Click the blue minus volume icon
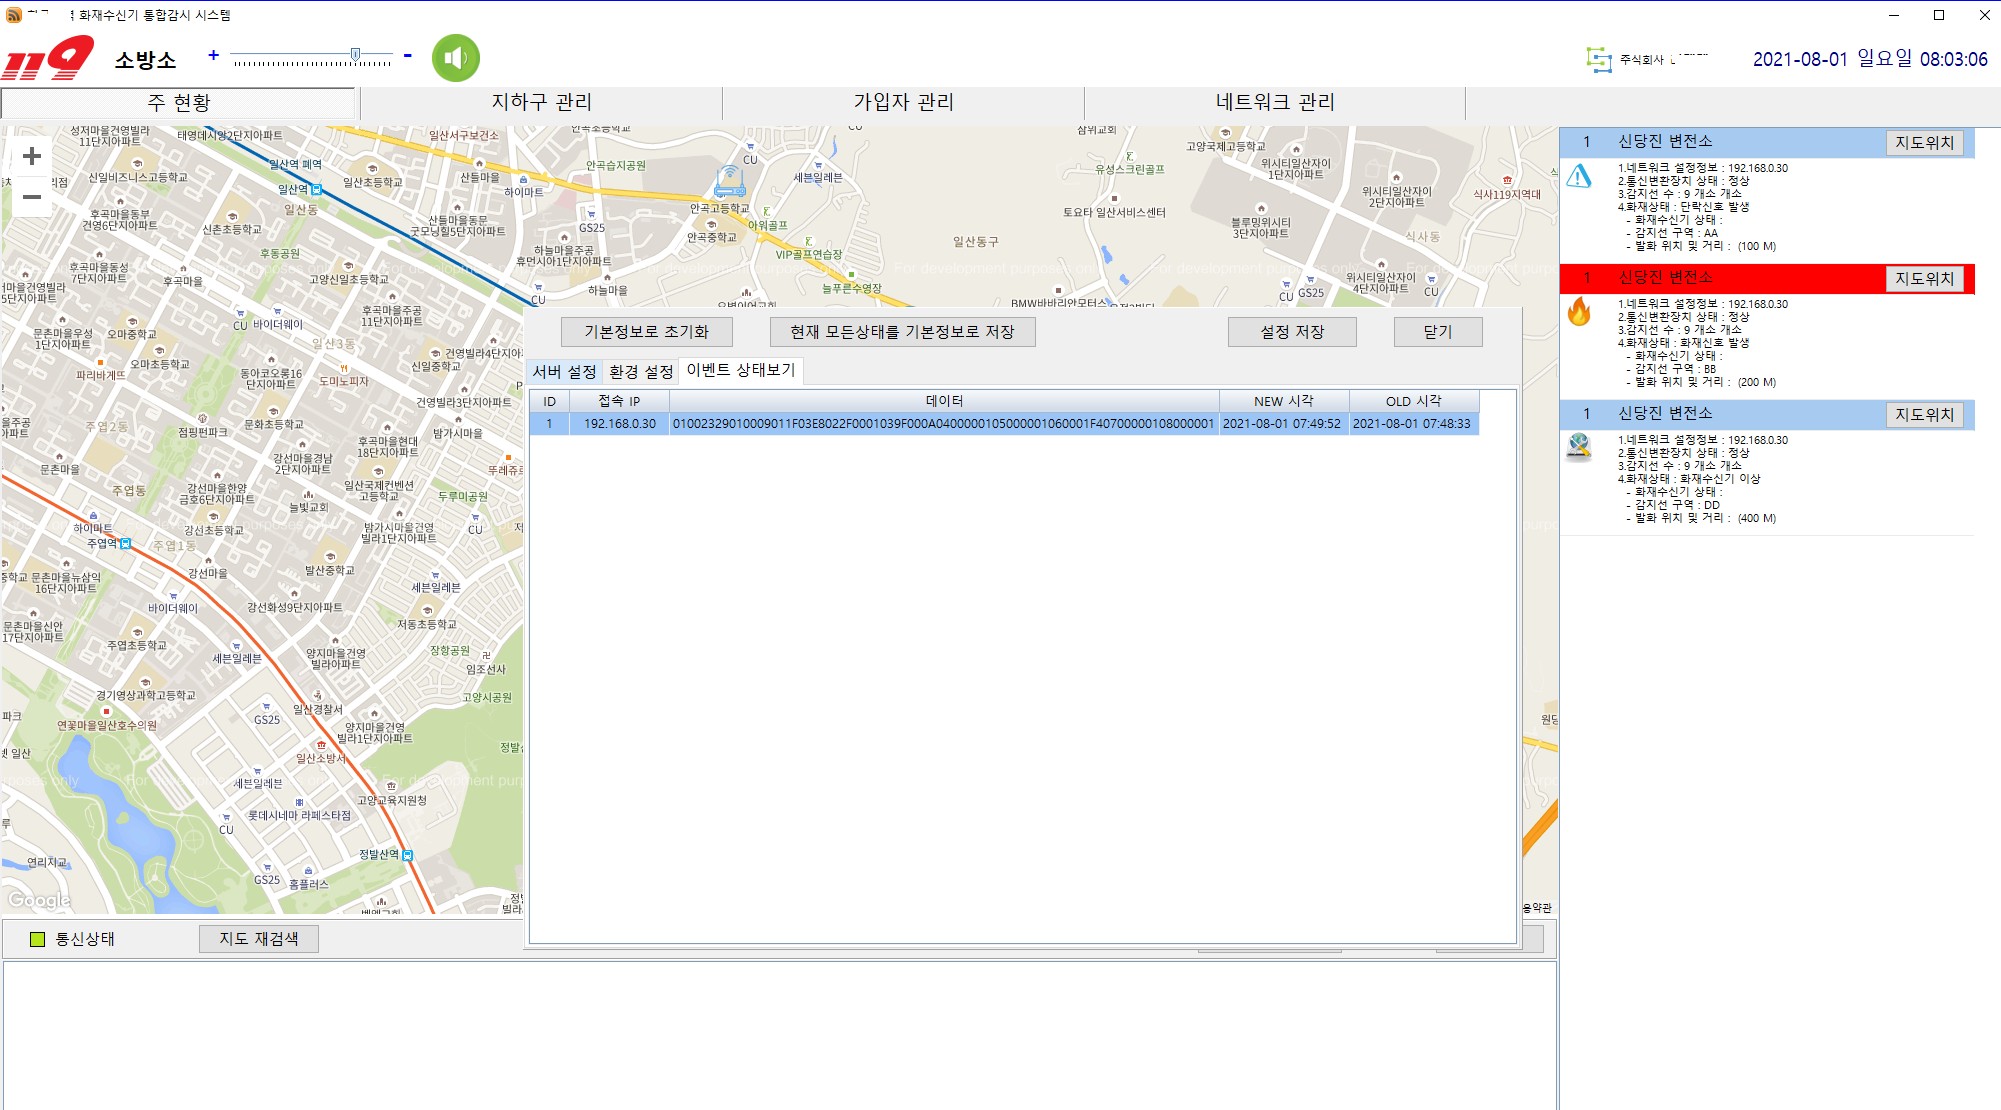 pos(408,55)
